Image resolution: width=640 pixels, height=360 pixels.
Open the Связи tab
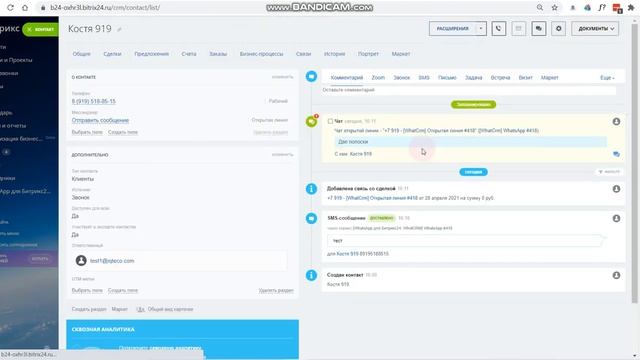[303, 54]
